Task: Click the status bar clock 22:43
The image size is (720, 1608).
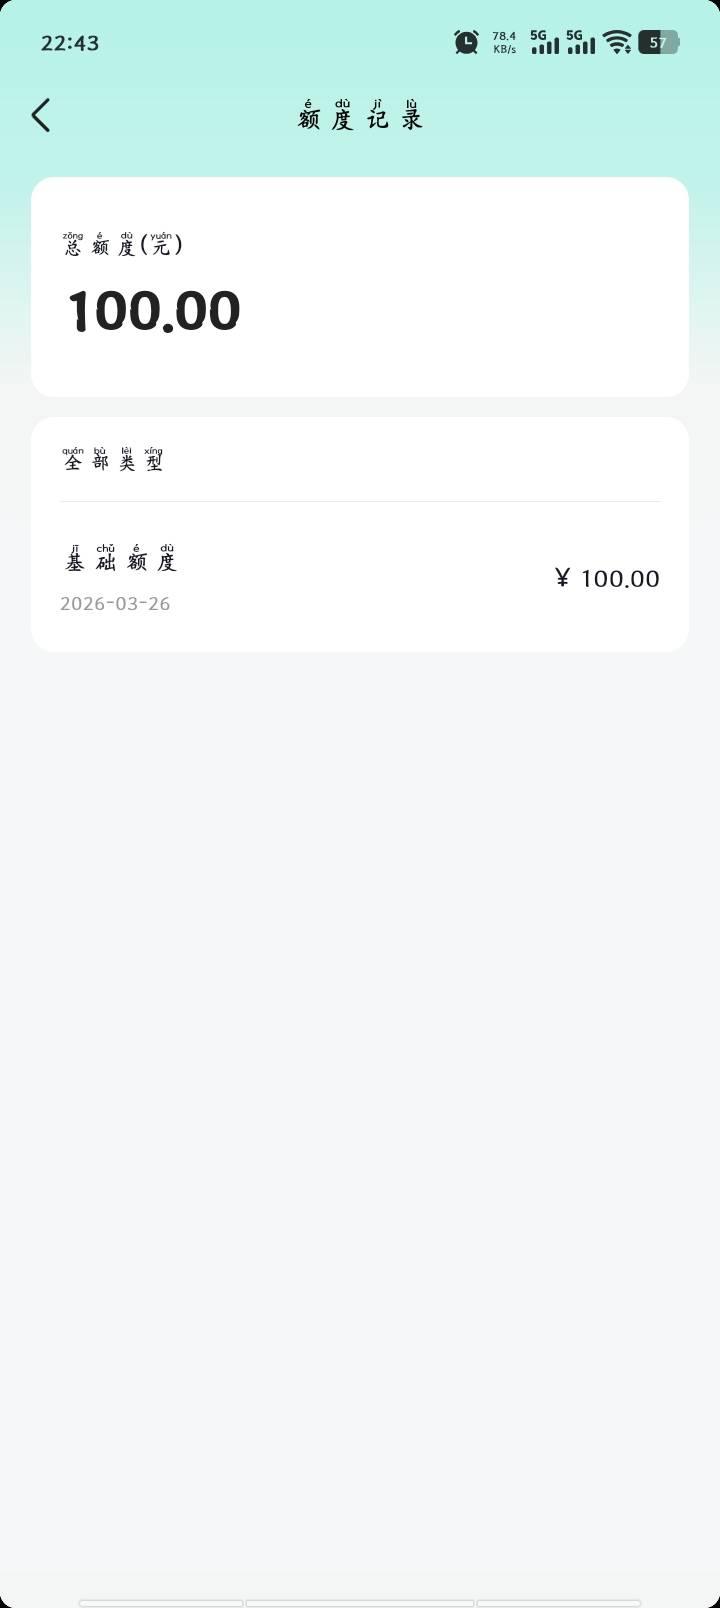Action: [x=70, y=43]
